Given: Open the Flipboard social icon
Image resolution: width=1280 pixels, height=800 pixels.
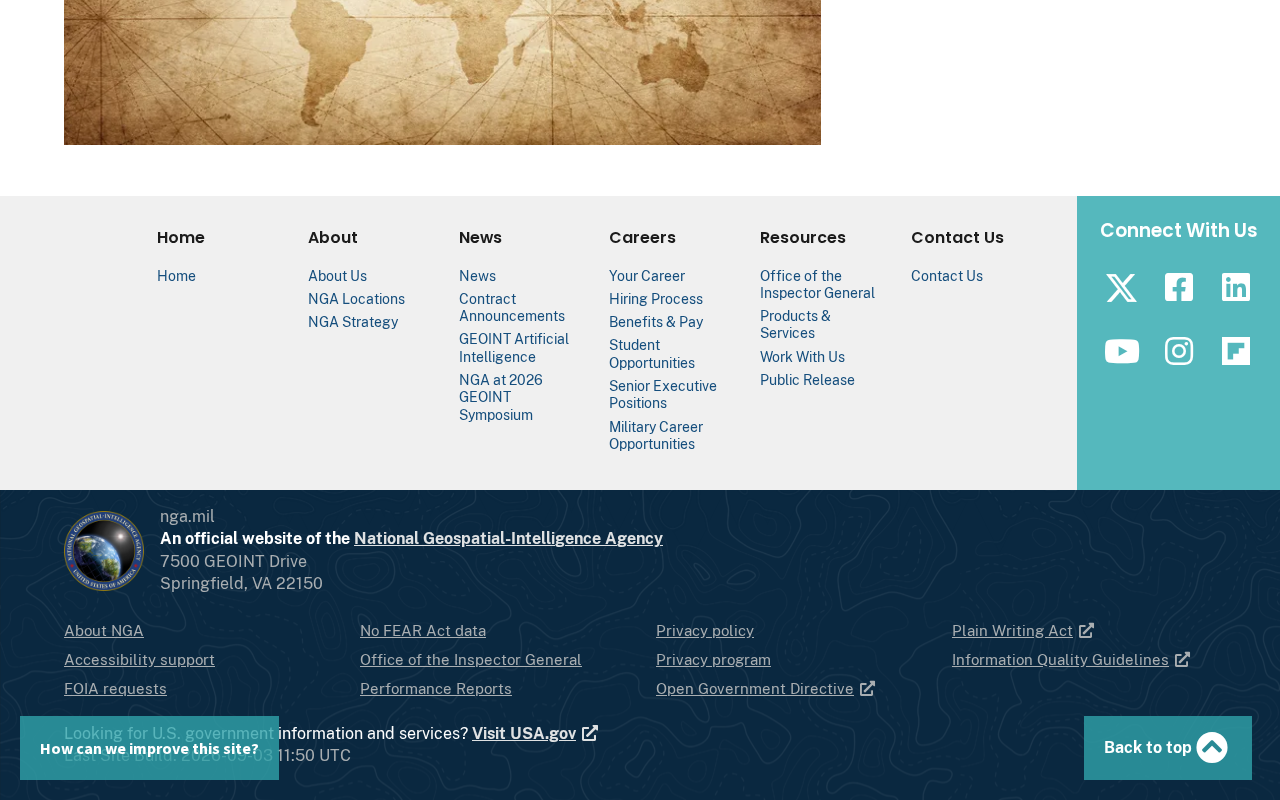Looking at the screenshot, I should [x=1236, y=351].
